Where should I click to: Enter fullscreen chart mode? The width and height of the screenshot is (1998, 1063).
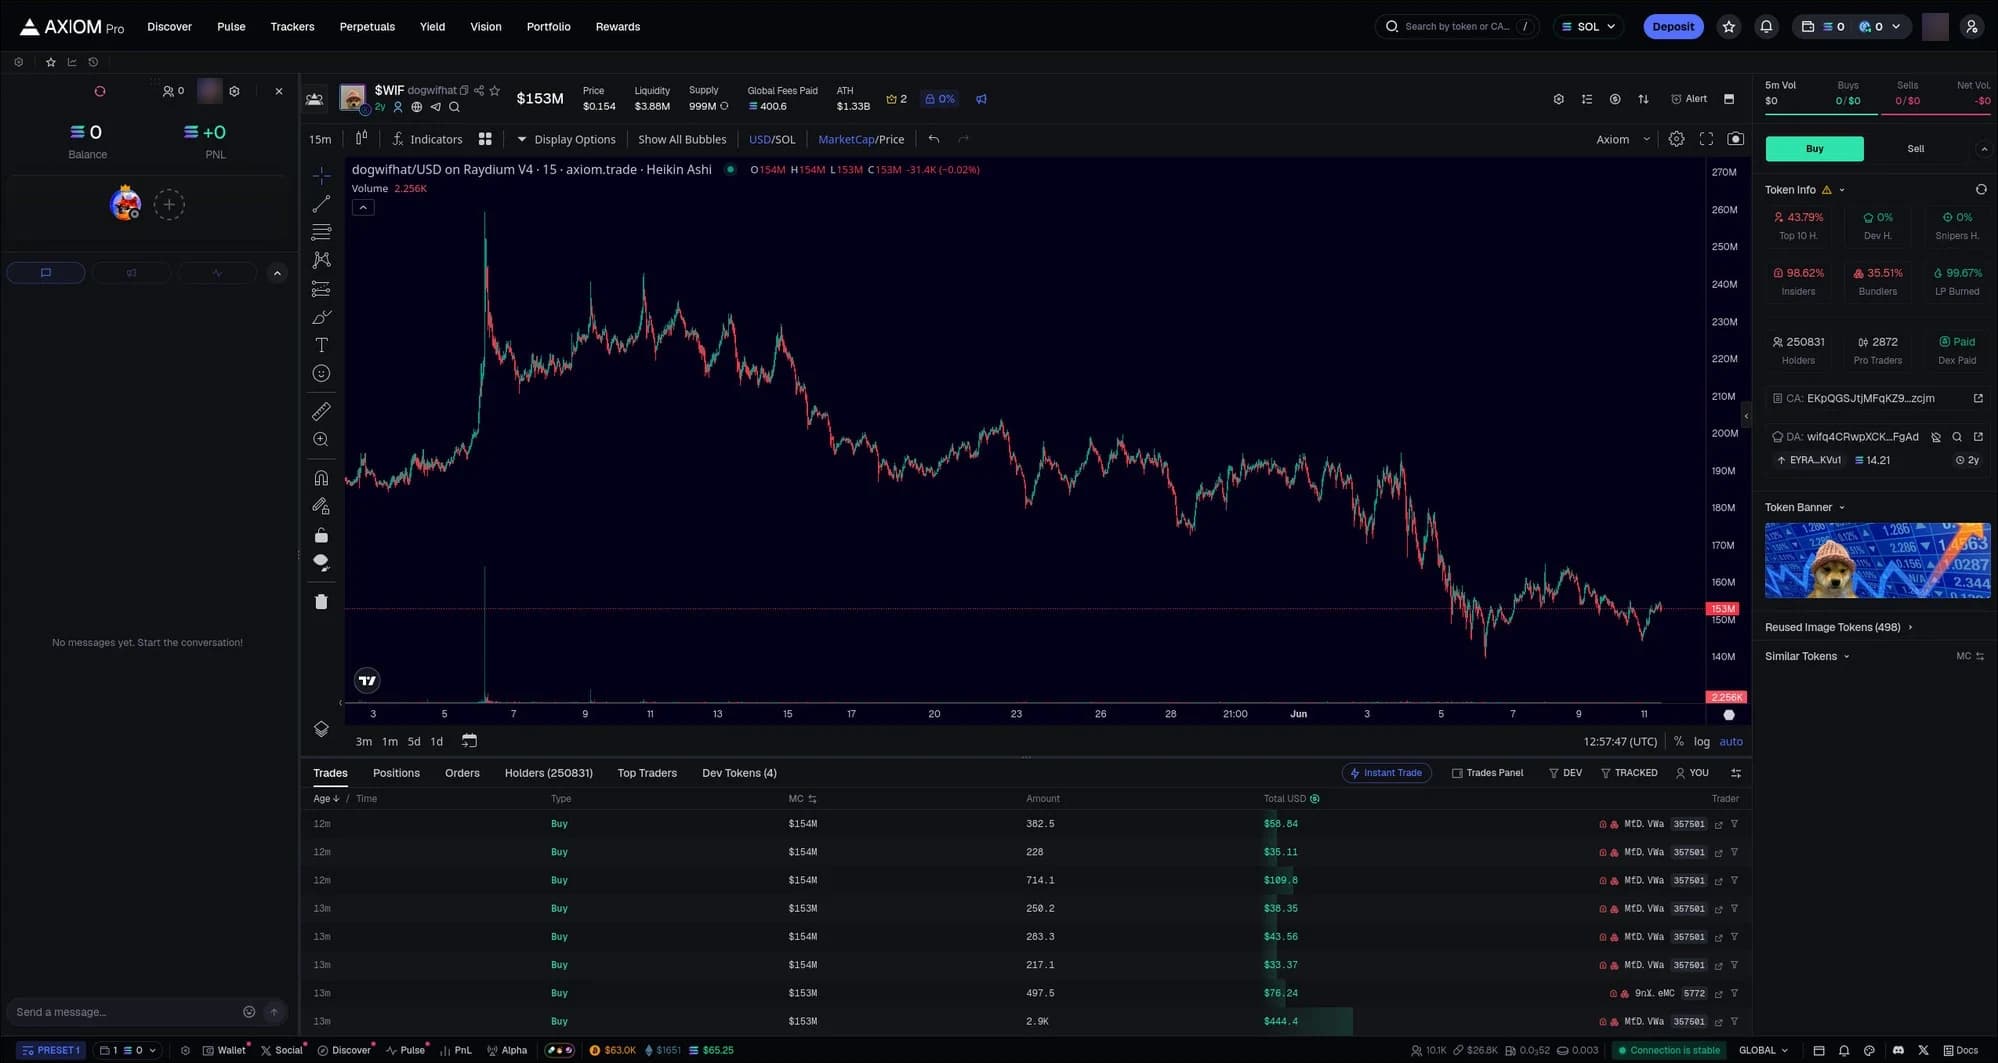point(1706,139)
